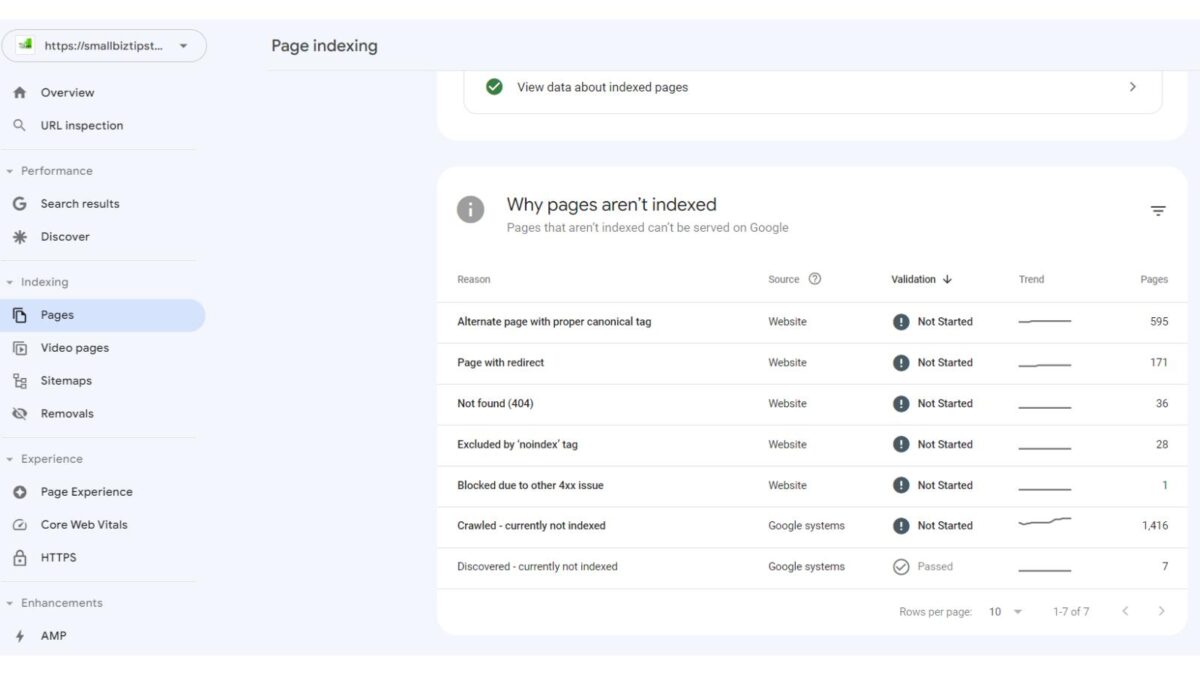
Task: Open the Not found (404) row
Action: [x=812, y=404]
